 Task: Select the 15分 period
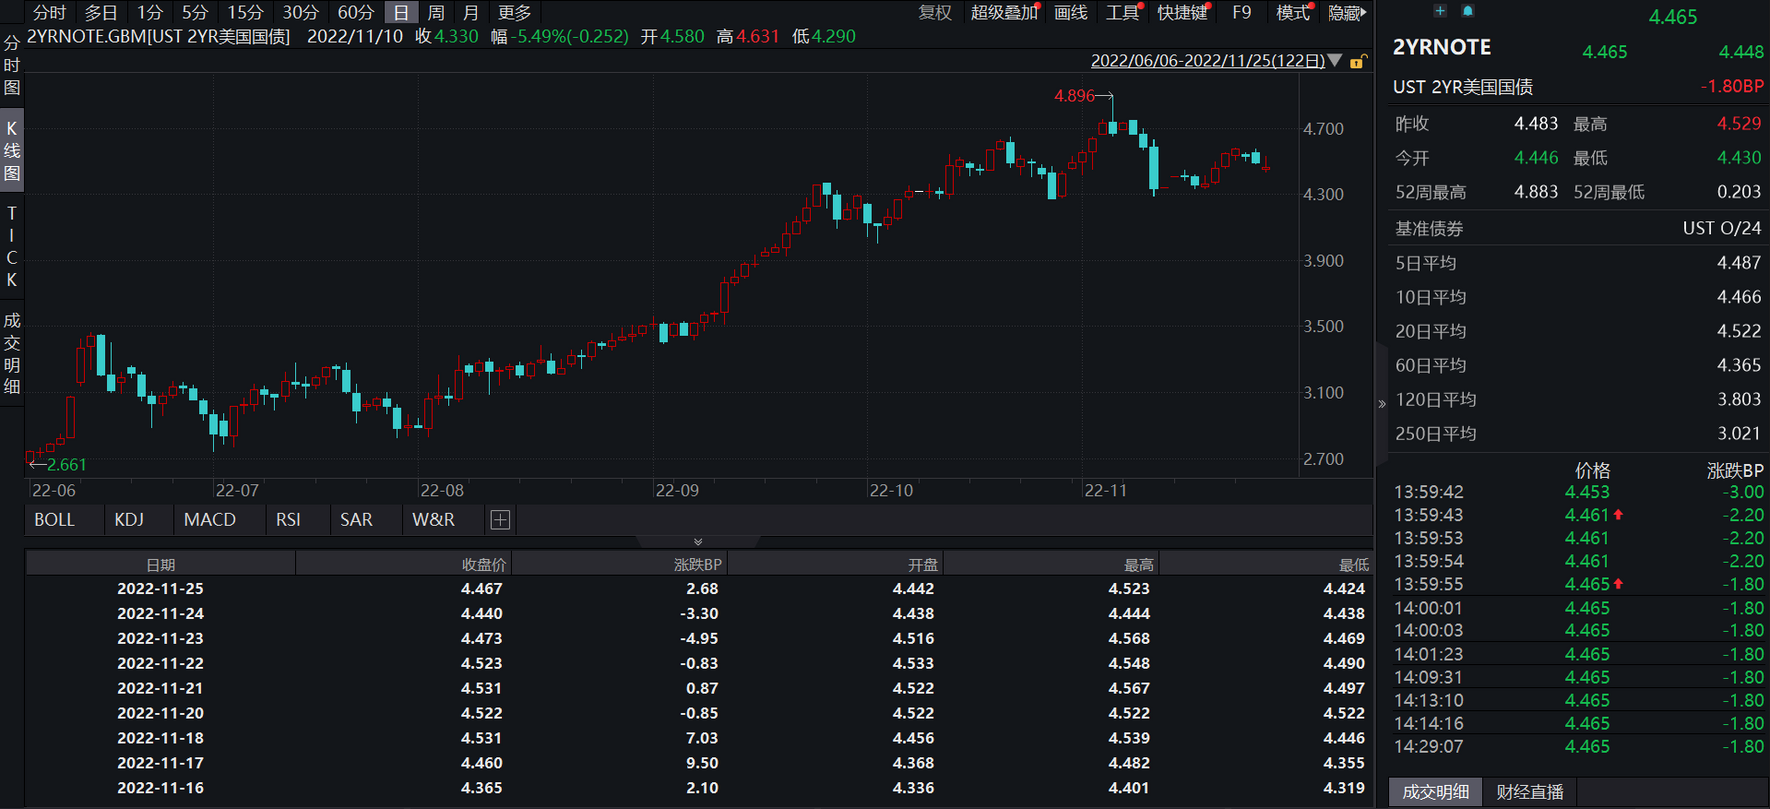245,13
